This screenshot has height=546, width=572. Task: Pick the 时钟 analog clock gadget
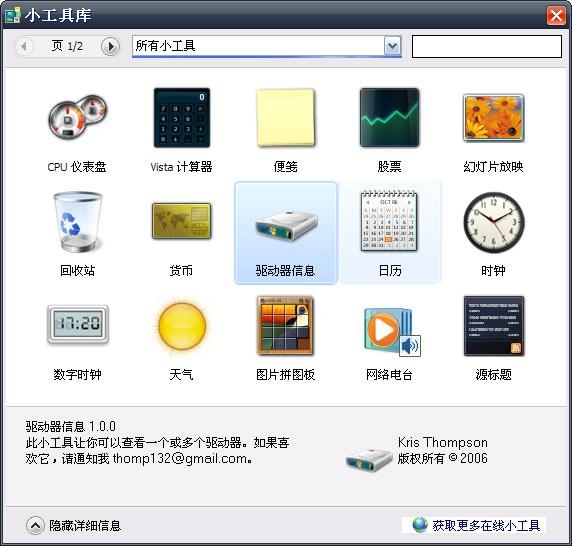pos(494,222)
